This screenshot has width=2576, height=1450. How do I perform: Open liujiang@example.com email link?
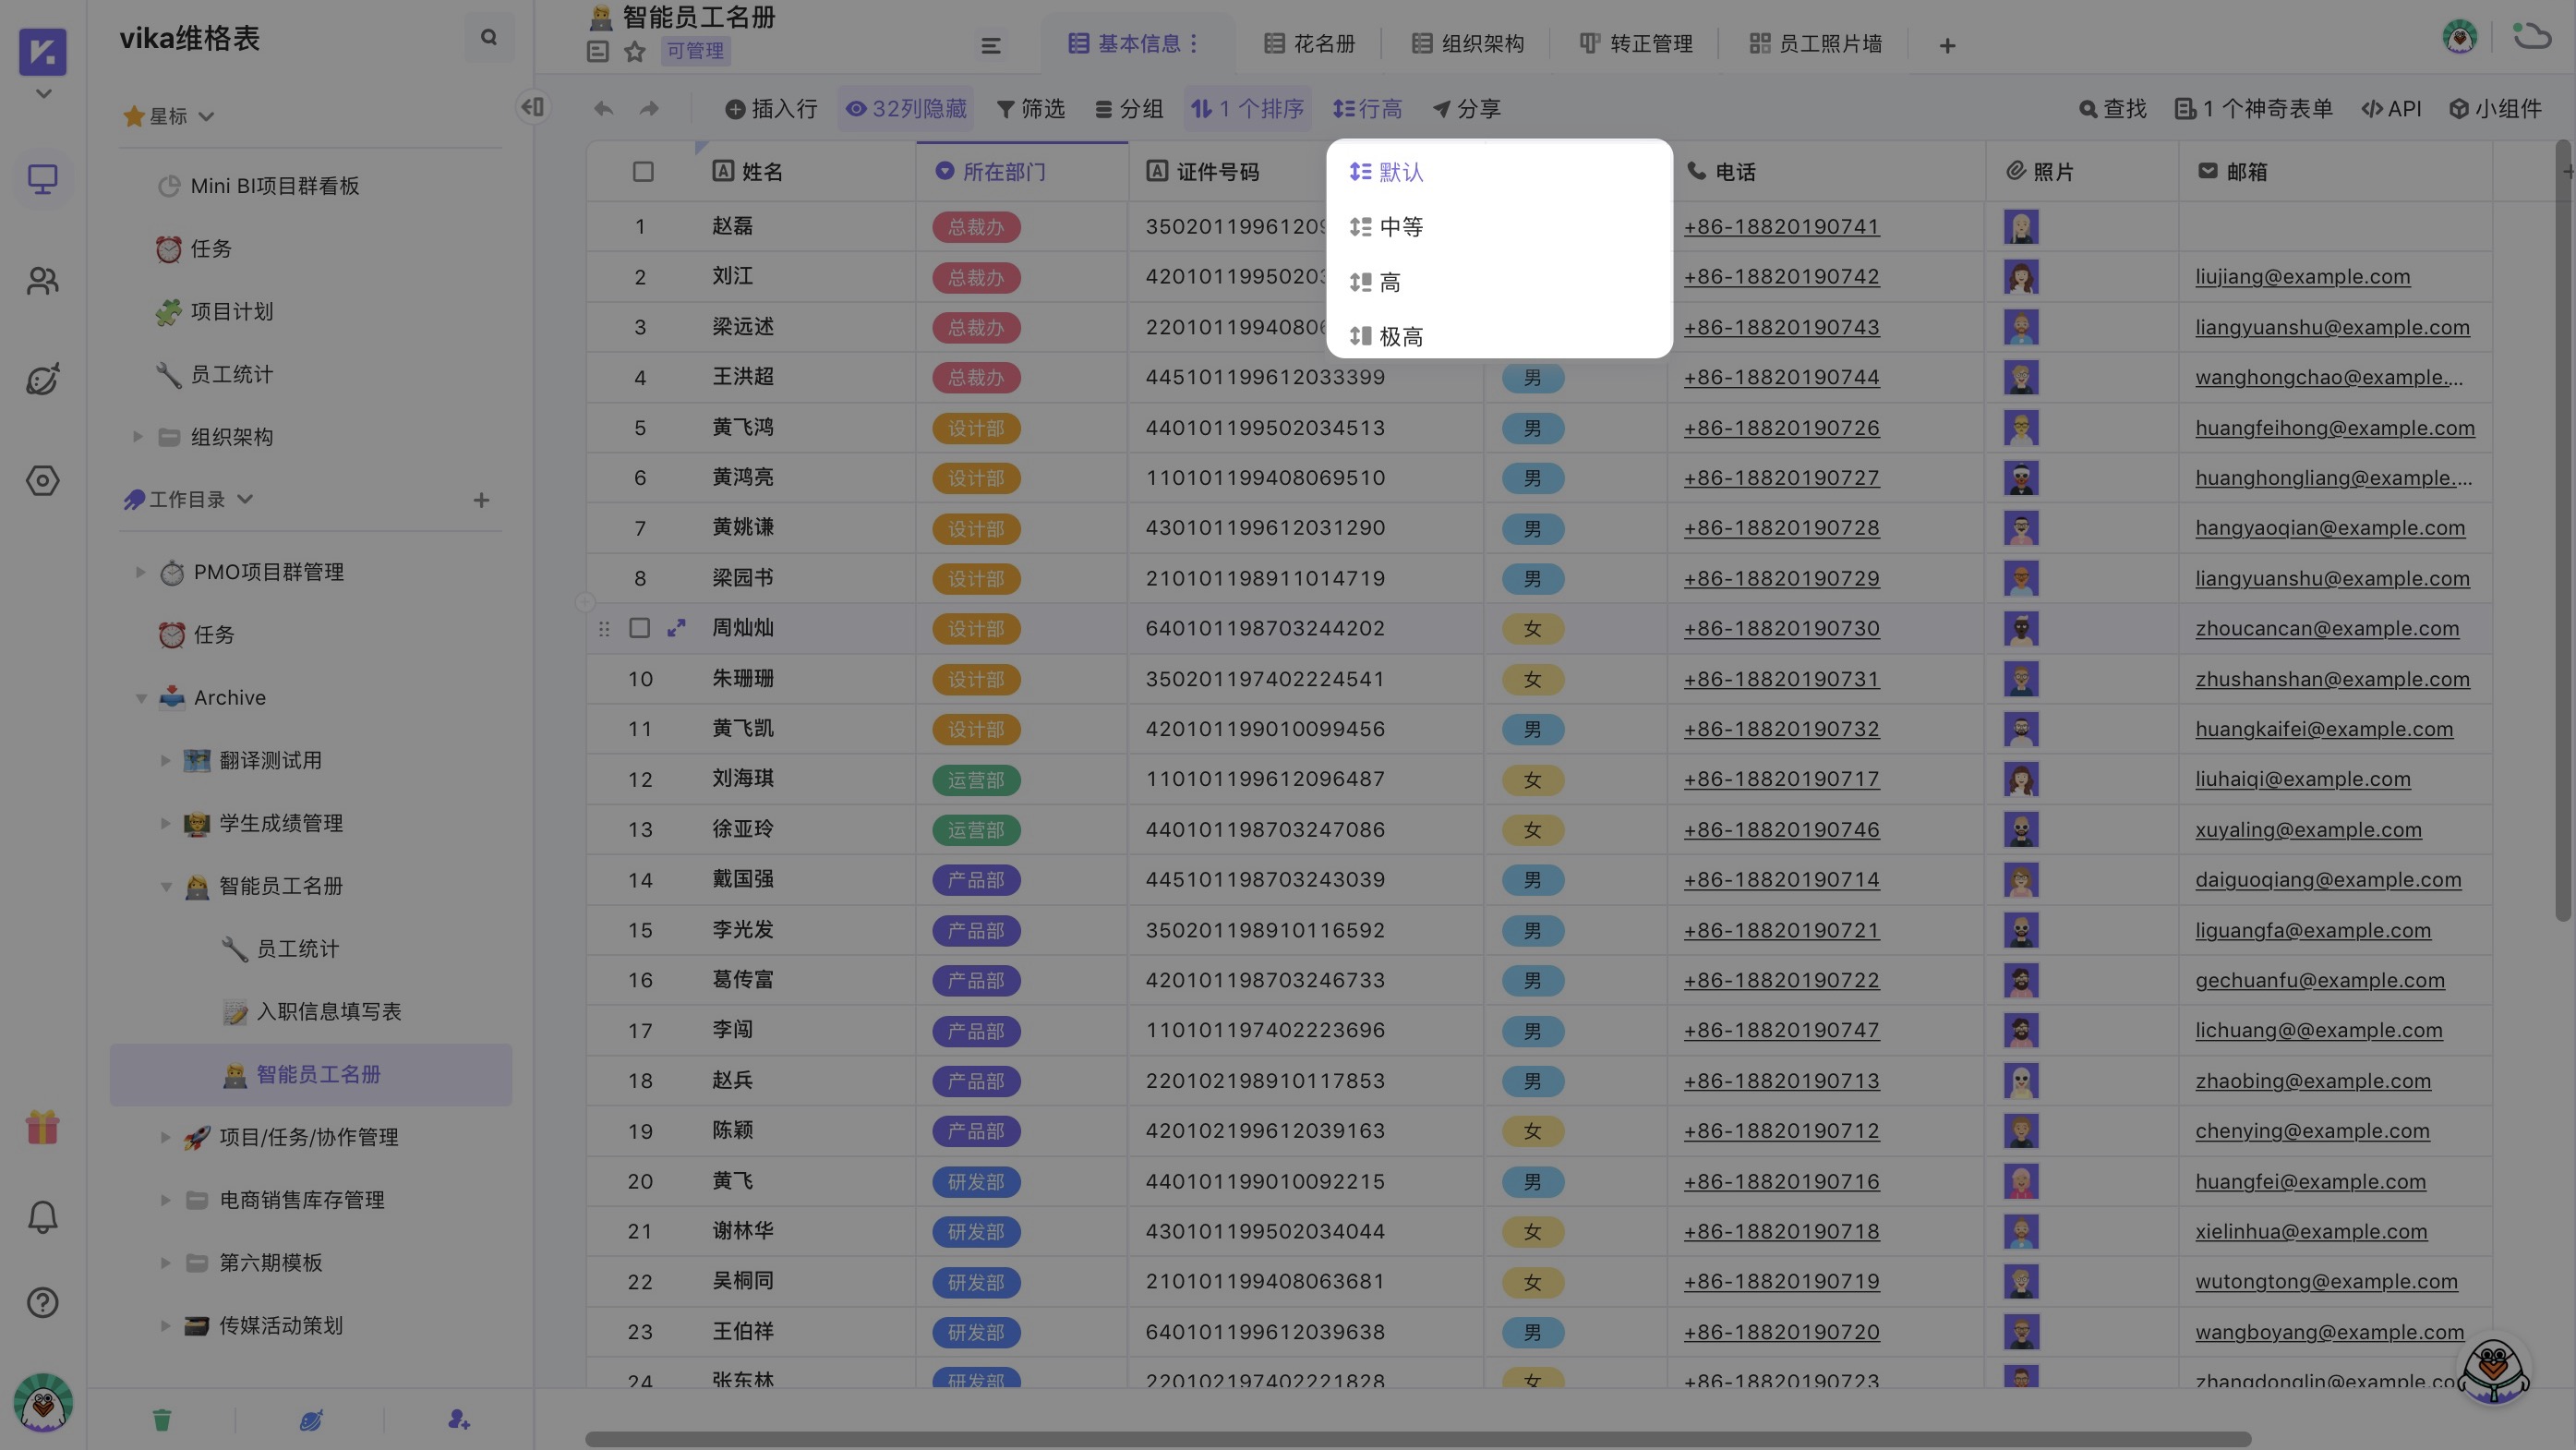coord(2303,276)
